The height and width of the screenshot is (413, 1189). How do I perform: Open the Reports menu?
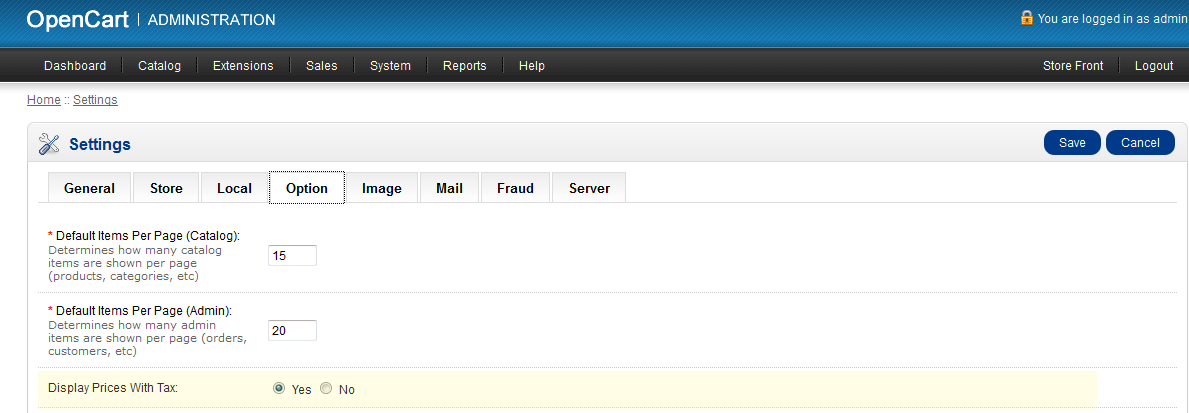(464, 66)
